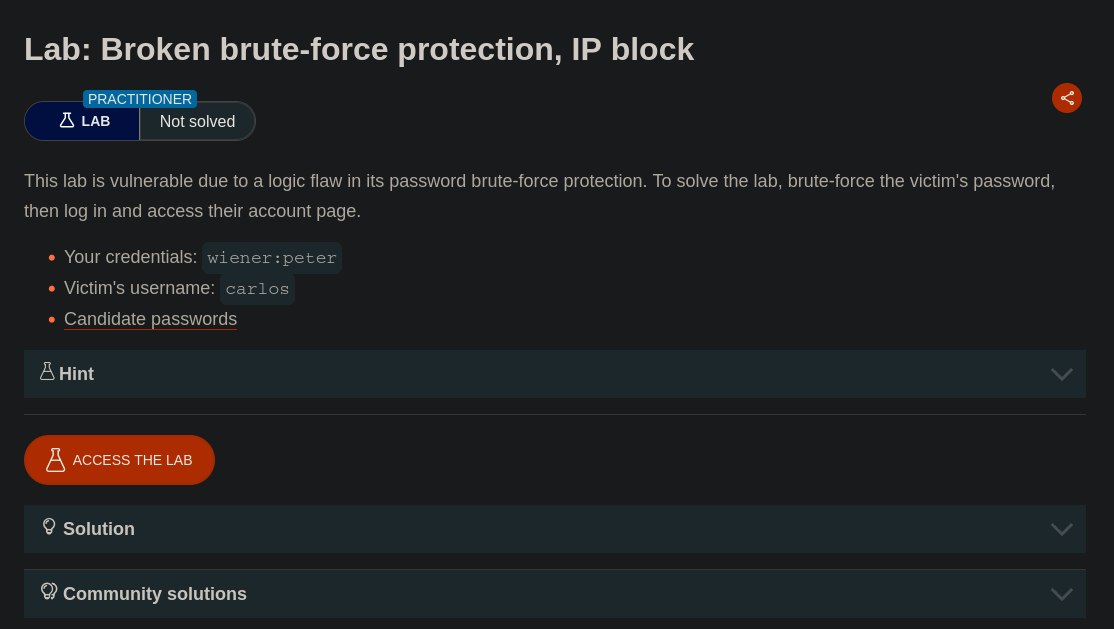Toggle the Hint section label
This screenshot has width=1114, height=629.
tap(77, 374)
